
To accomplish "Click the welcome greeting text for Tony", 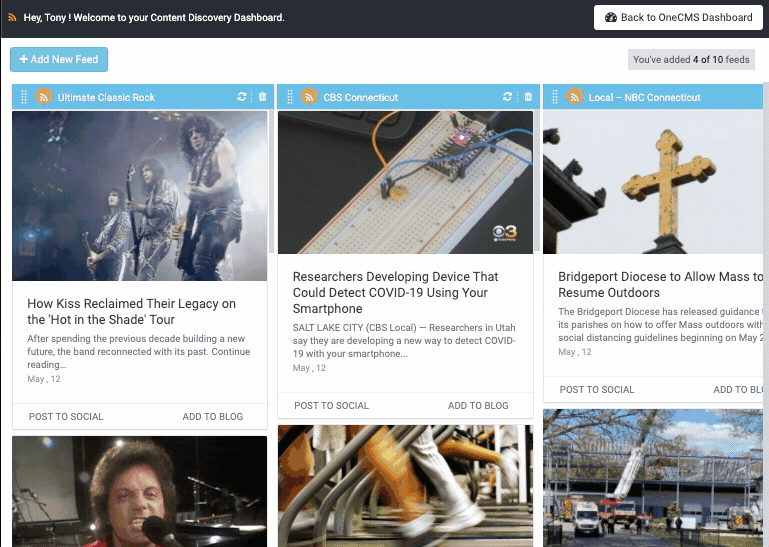I will [154, 18].
